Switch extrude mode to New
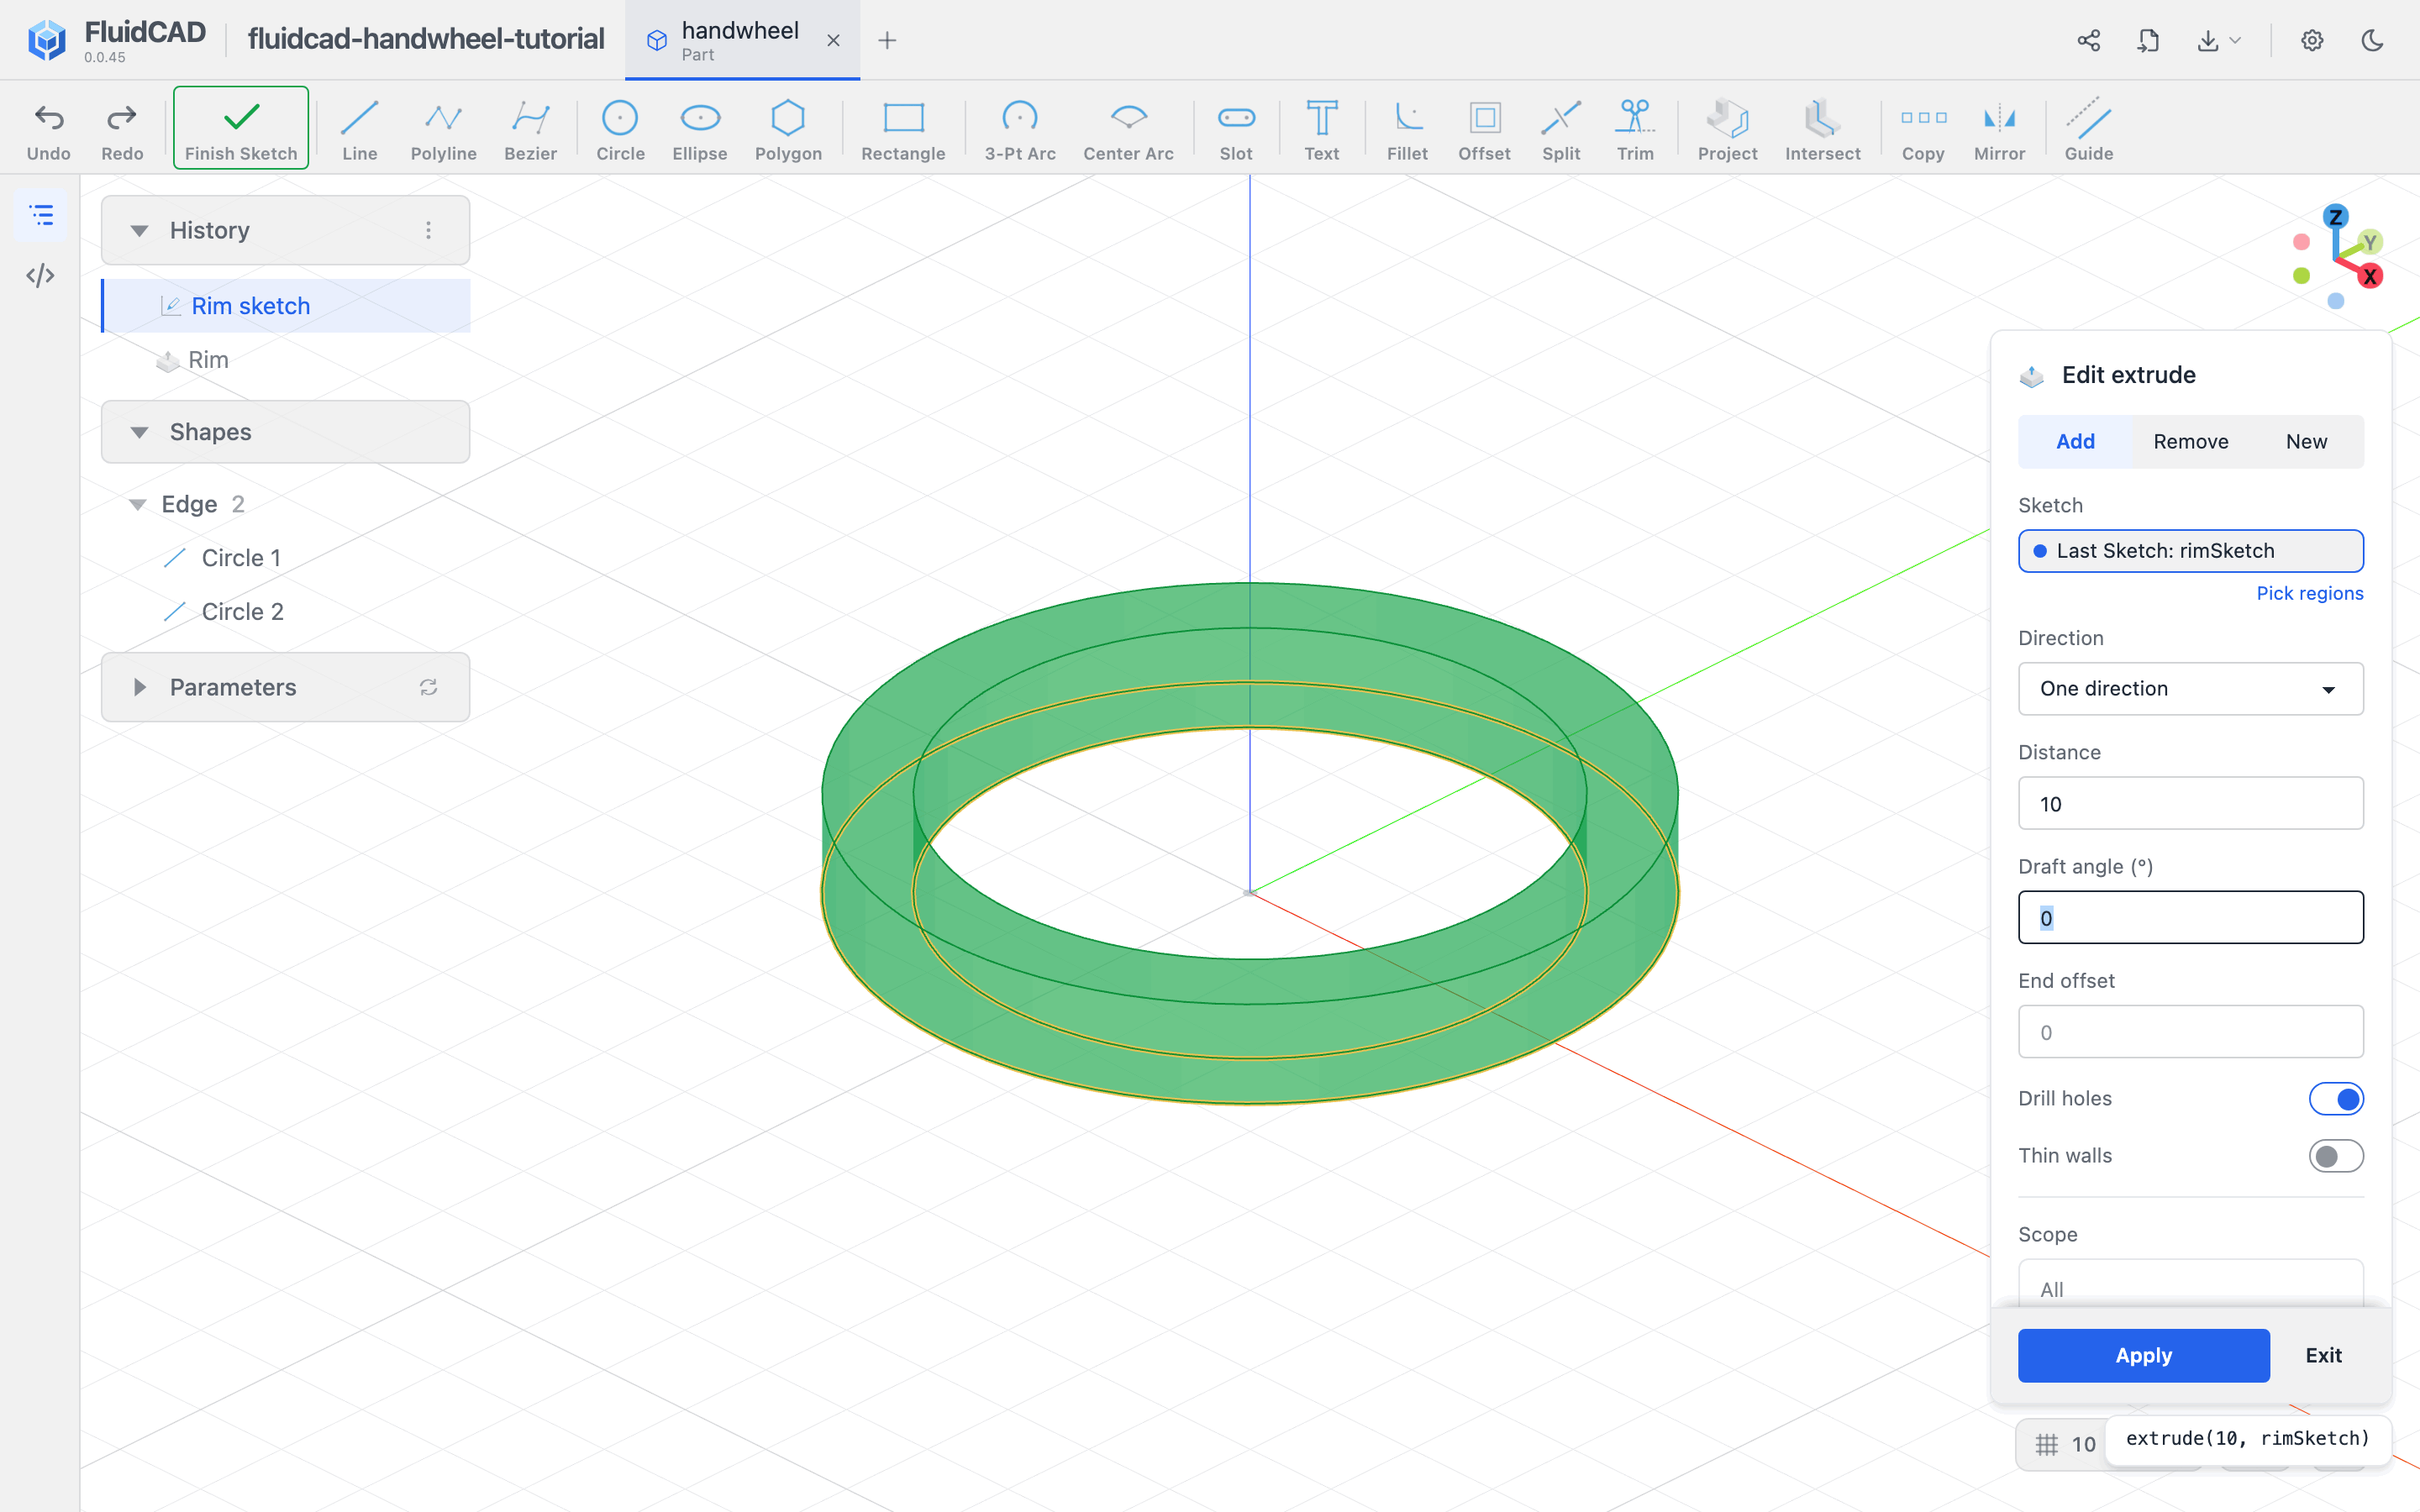This screenshot has height=1512, width=2420. coord(2306,441)
